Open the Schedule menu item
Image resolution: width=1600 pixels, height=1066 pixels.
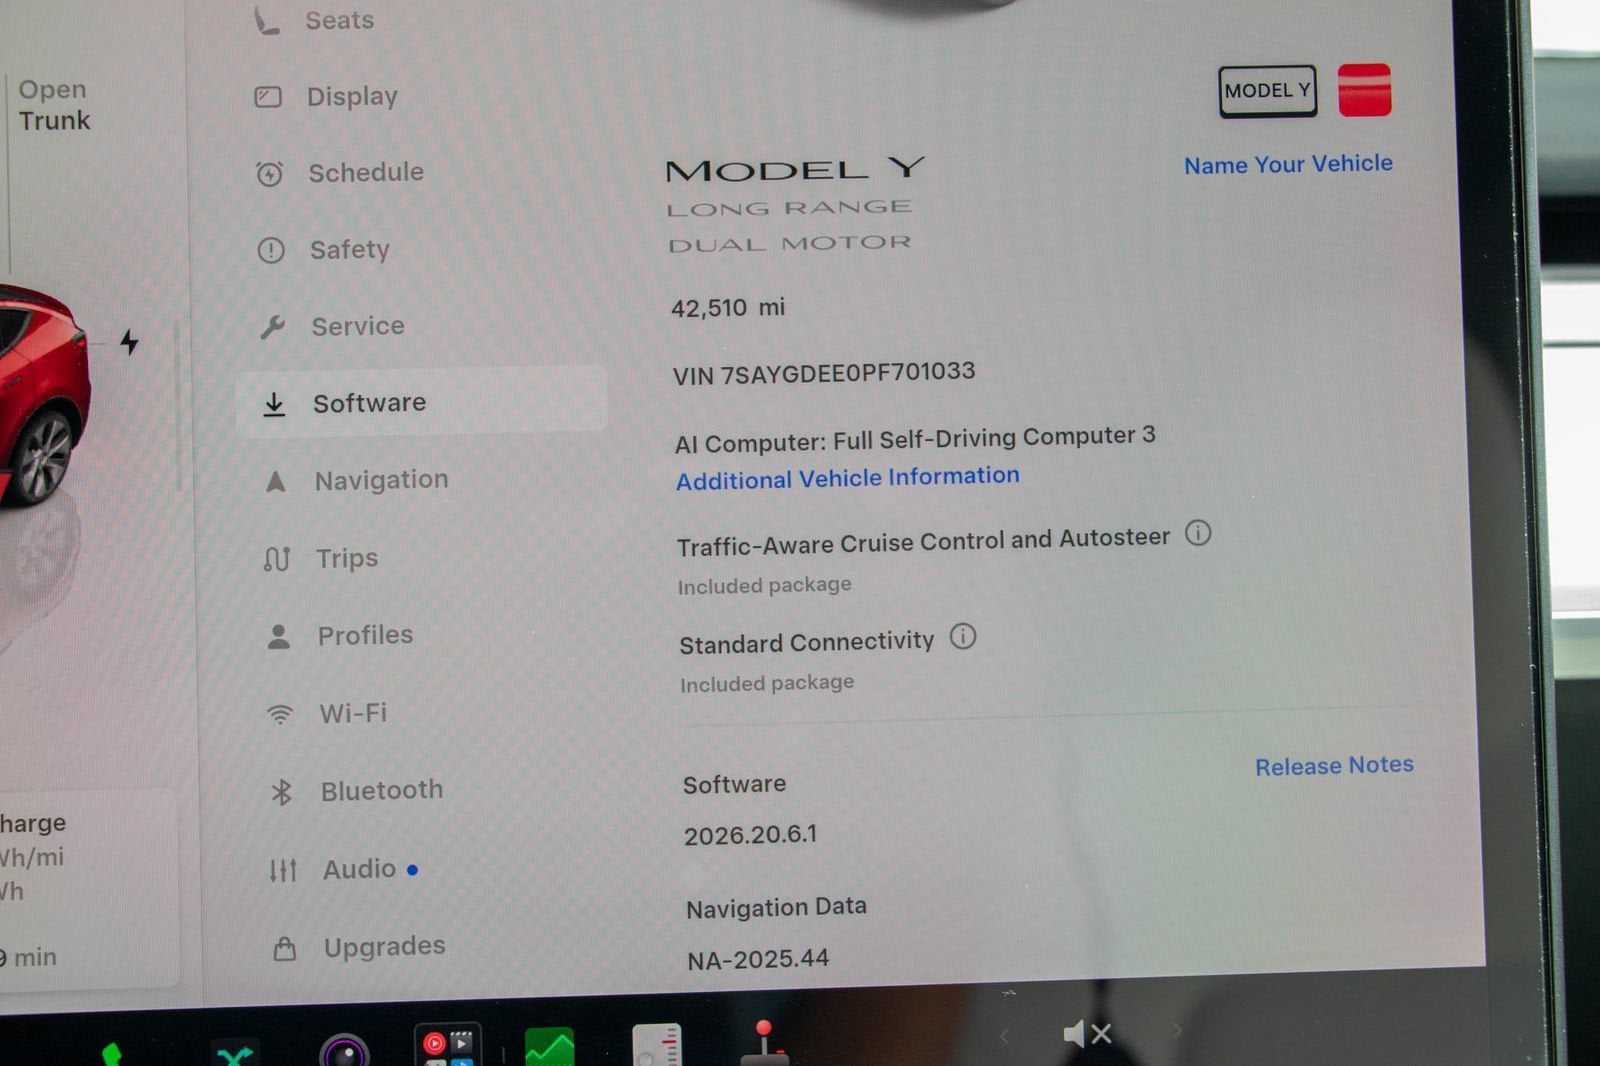coord(340,173)
